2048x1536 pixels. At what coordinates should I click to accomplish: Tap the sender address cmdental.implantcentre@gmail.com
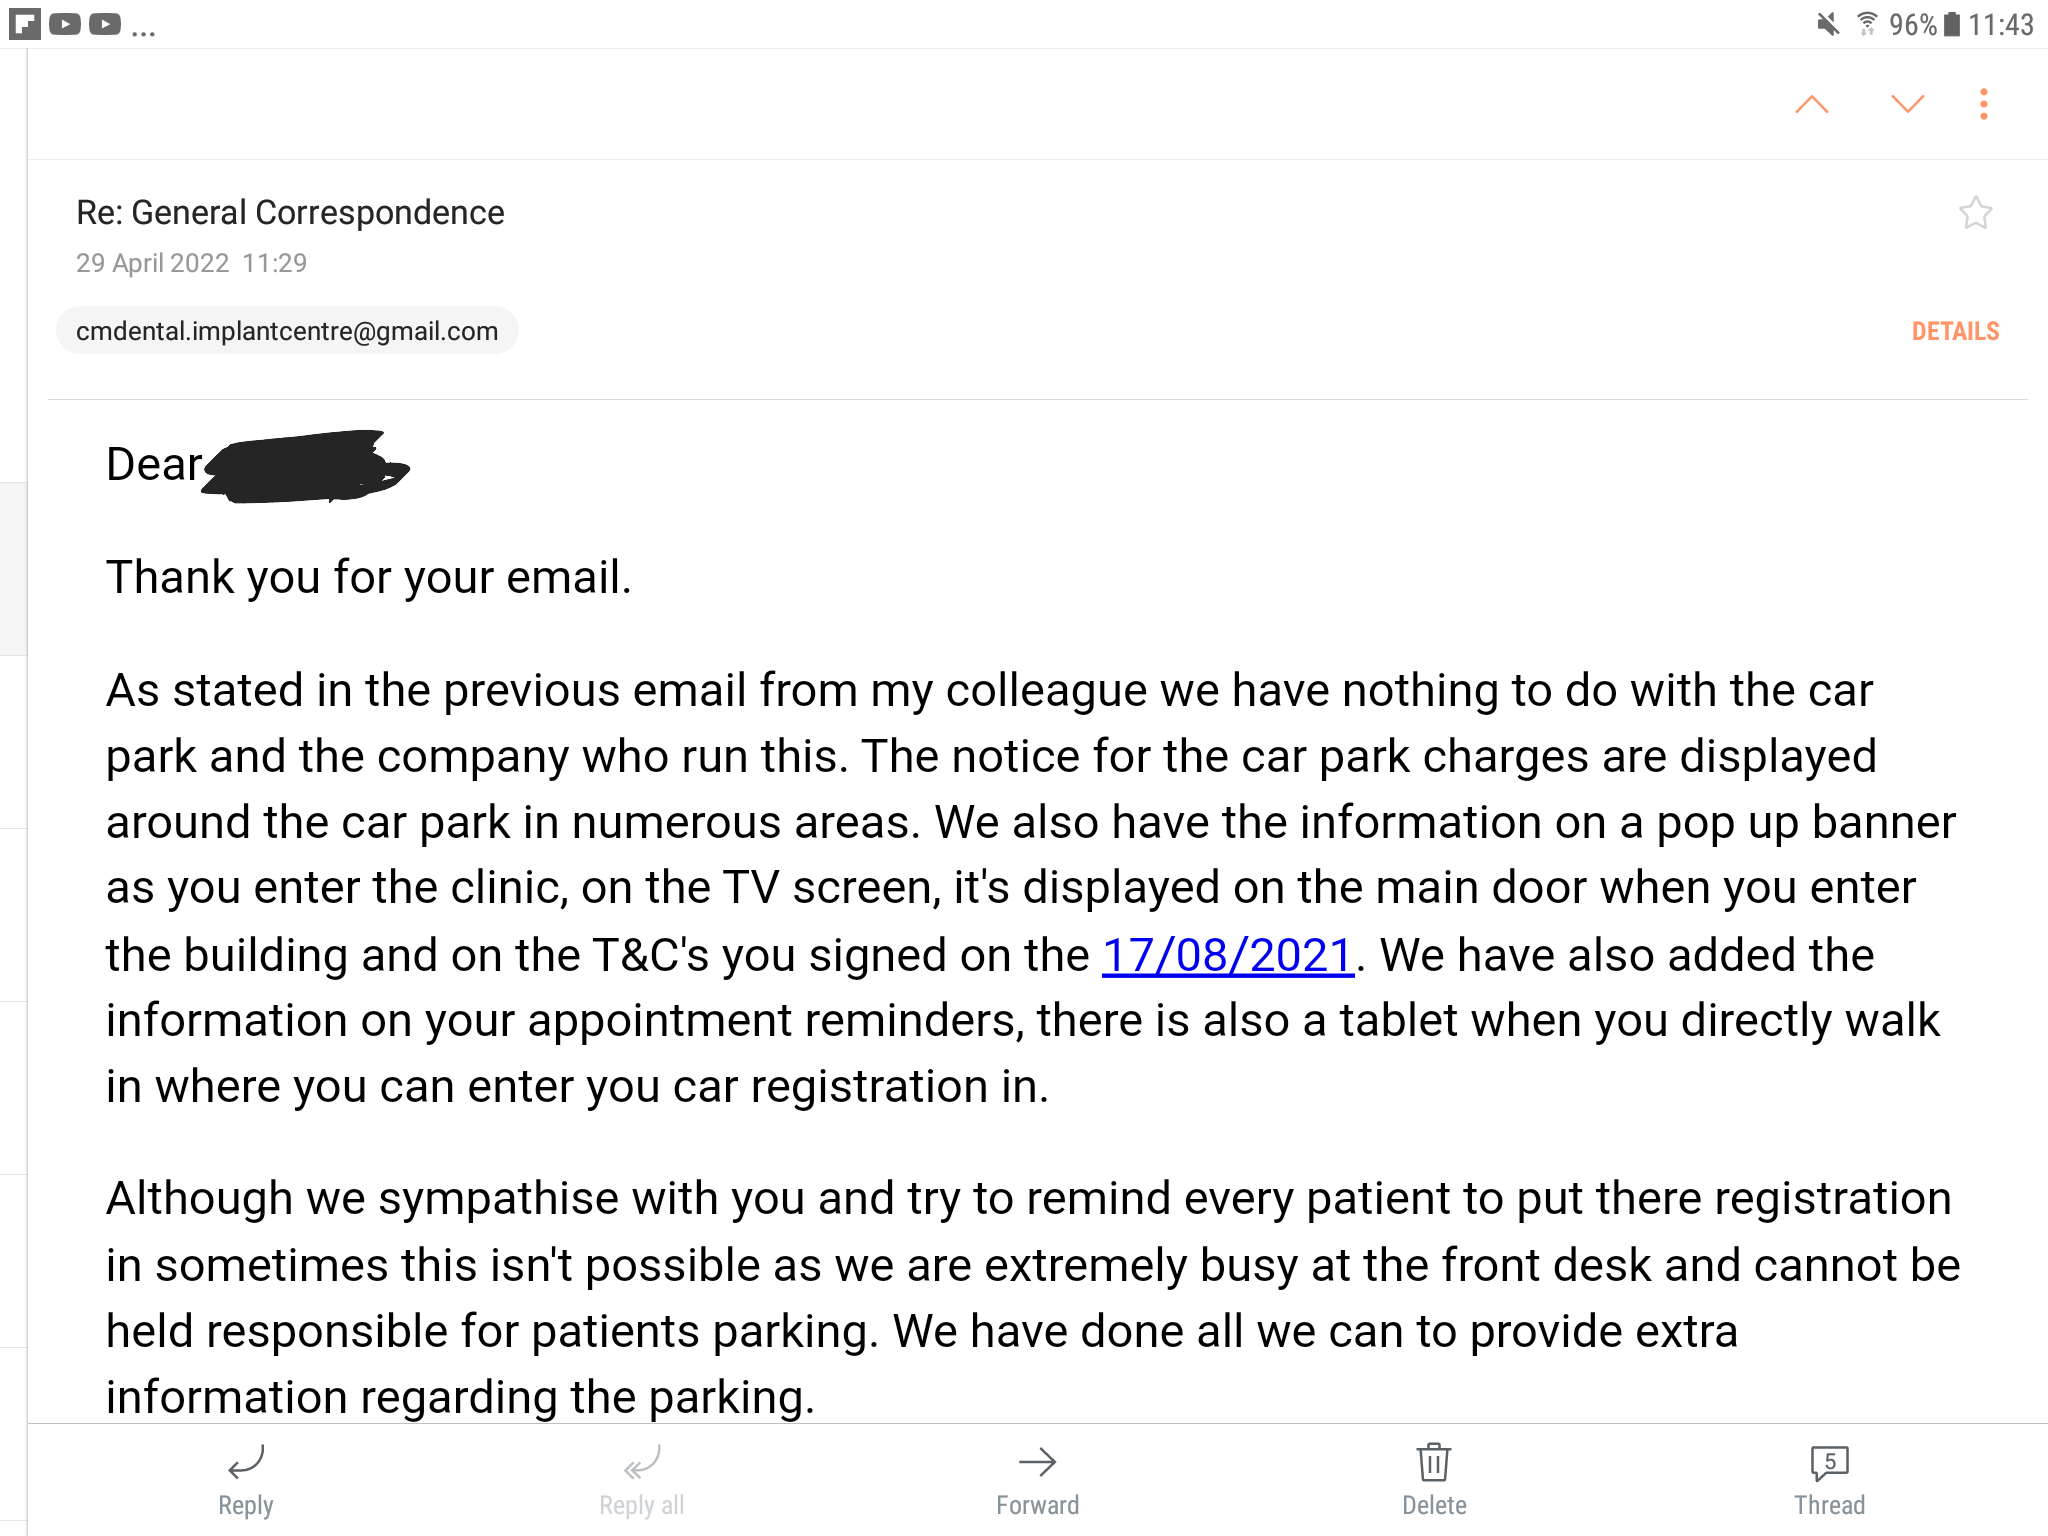[x=287, y=331]
